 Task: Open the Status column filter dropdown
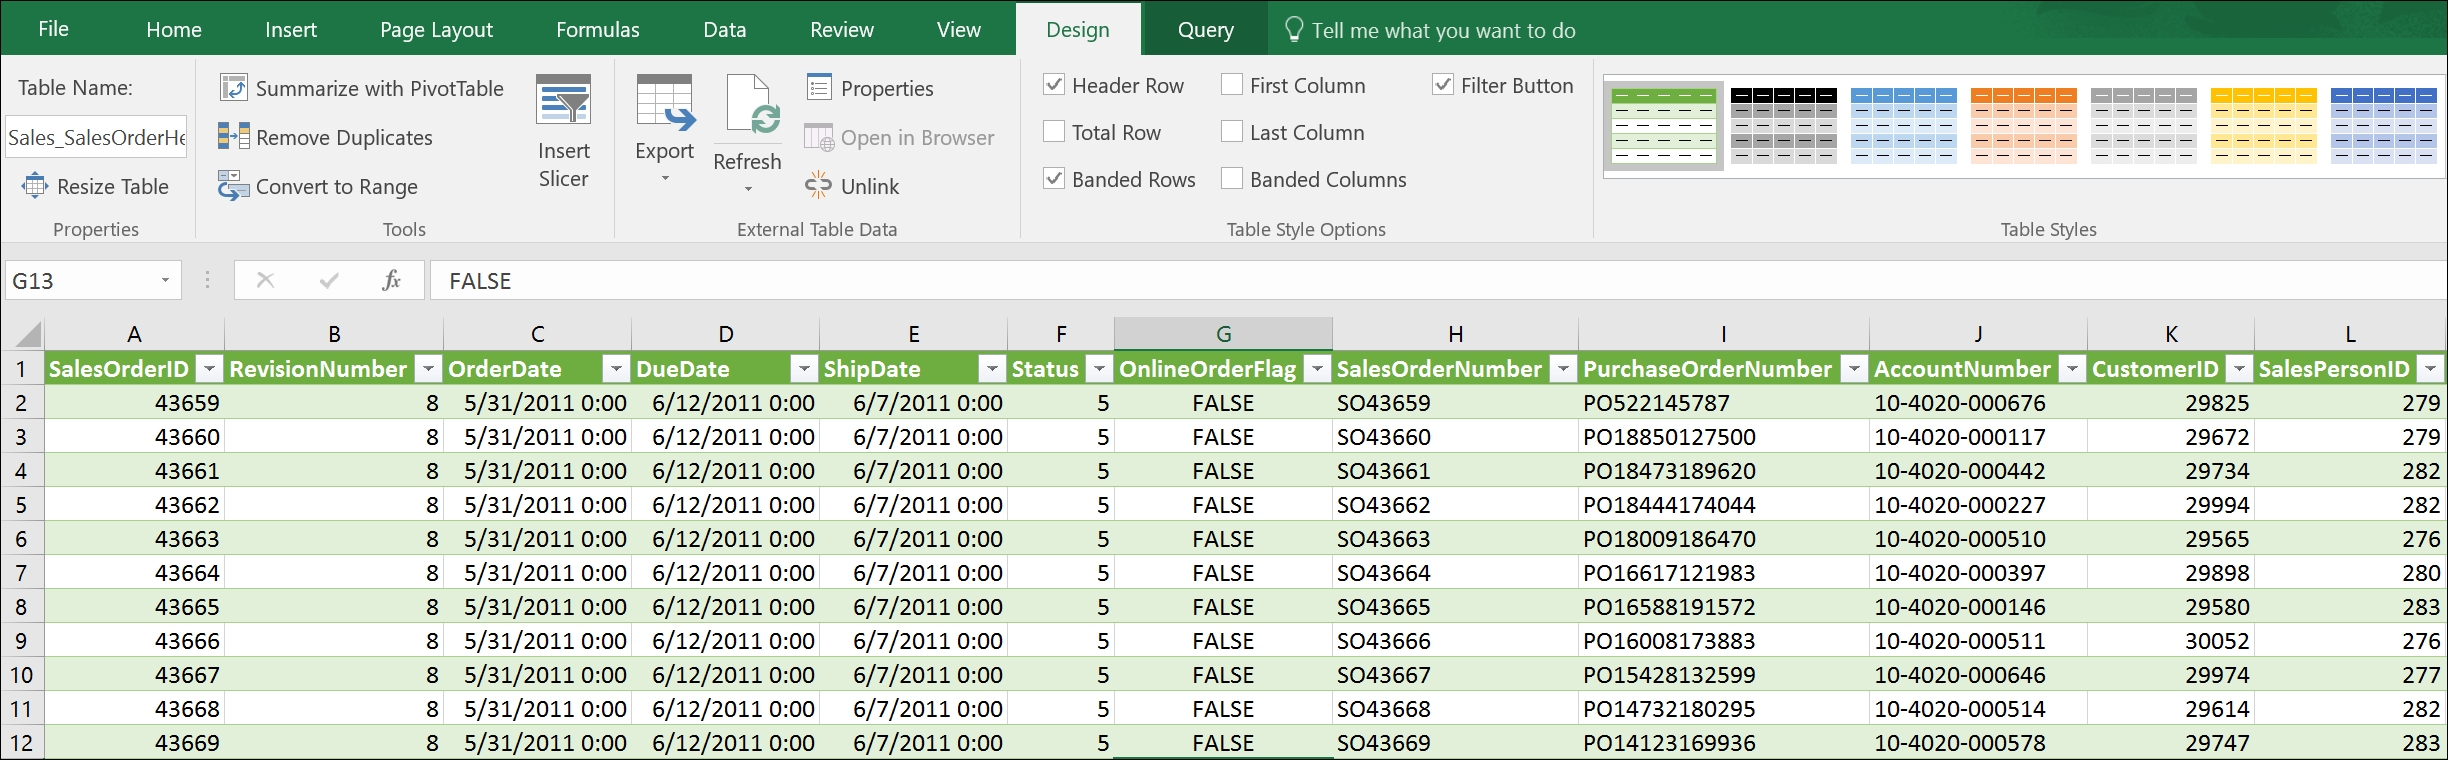point(1099,369)
